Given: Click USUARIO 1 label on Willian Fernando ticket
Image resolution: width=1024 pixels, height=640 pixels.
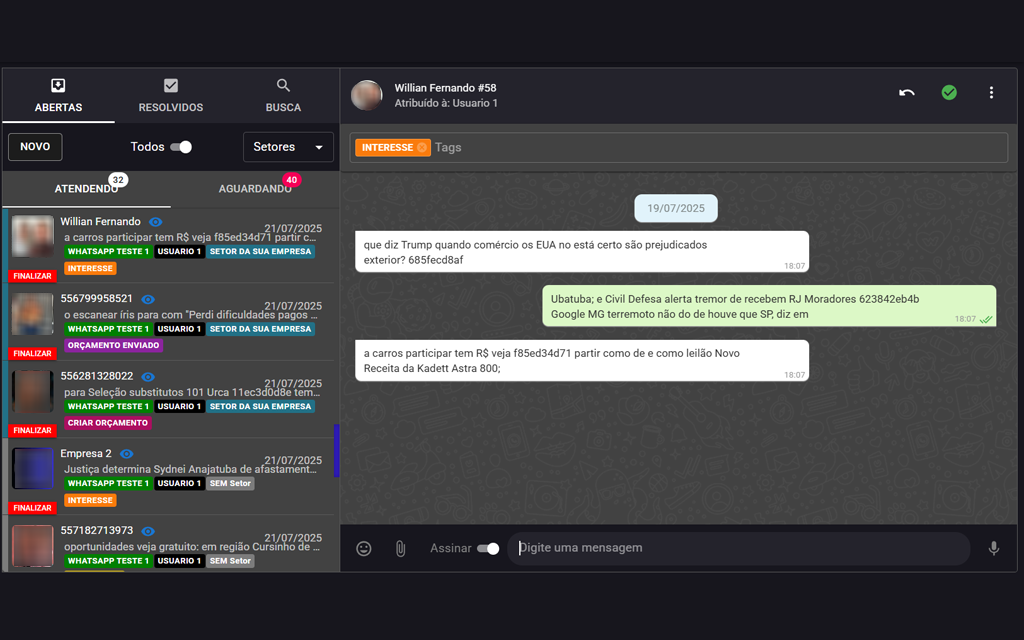Looking at the screenshot, I should pos(180,251).
